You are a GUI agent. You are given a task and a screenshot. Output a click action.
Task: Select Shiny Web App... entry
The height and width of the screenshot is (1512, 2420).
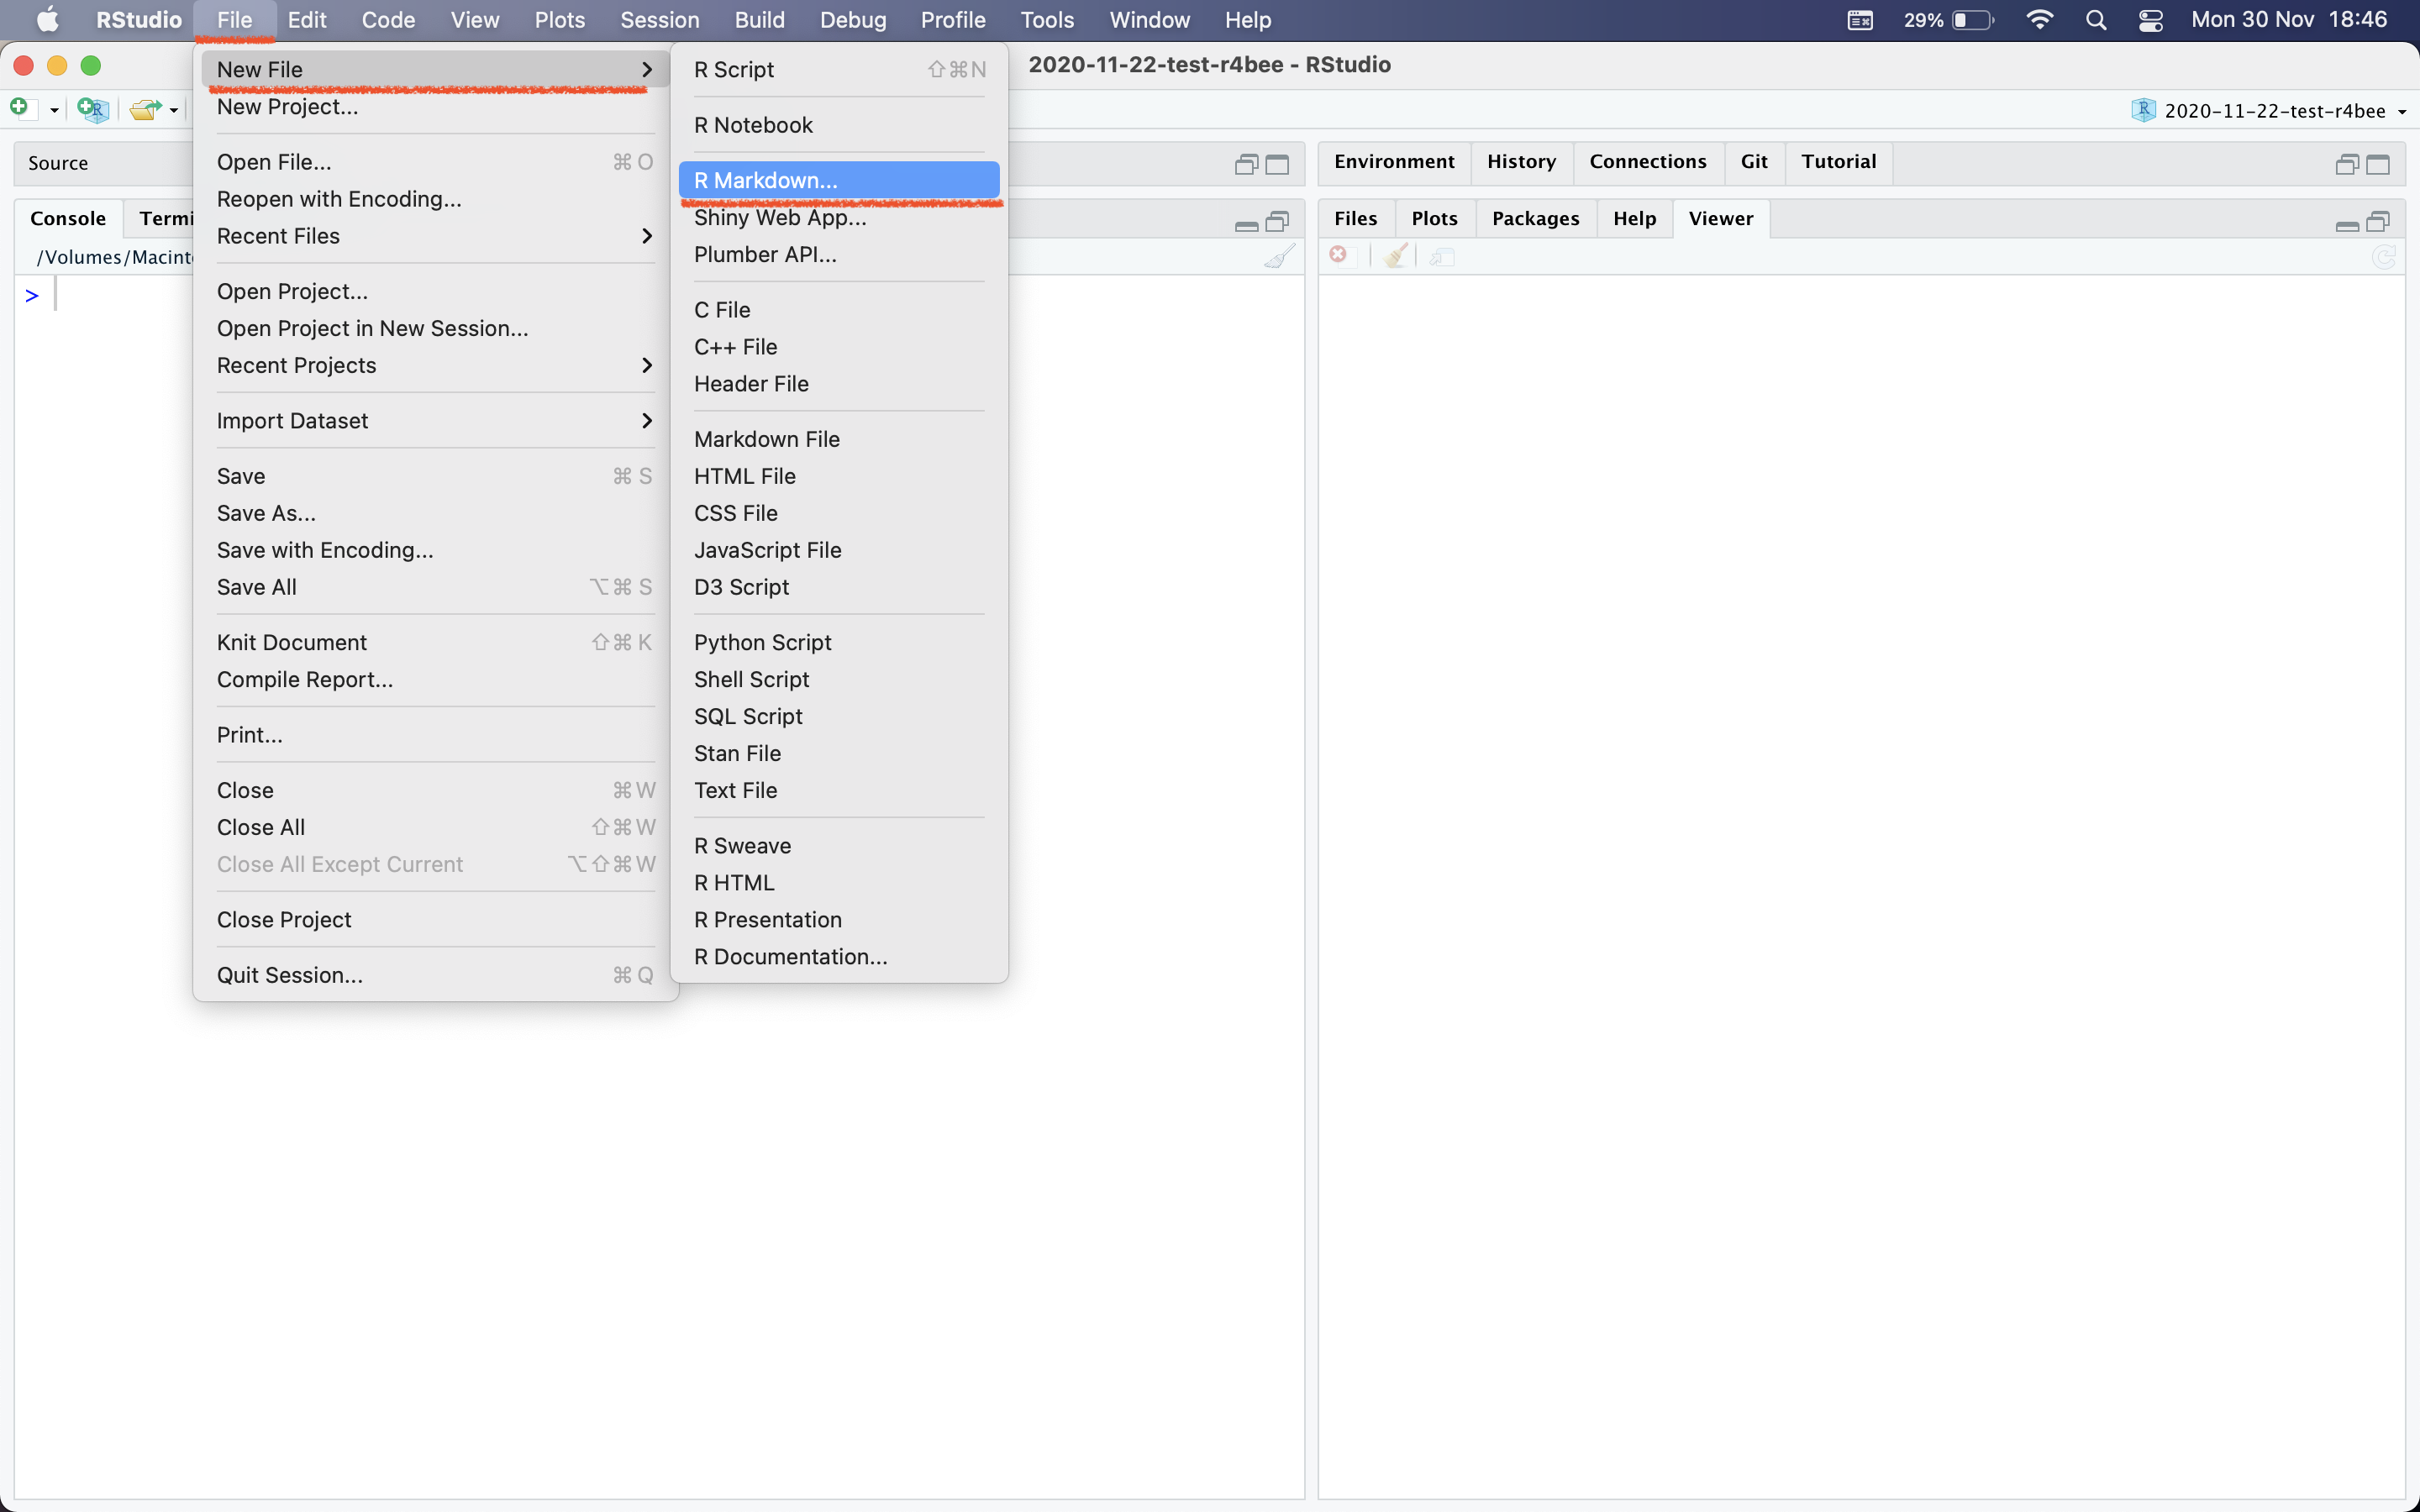(x=838, y=217)
